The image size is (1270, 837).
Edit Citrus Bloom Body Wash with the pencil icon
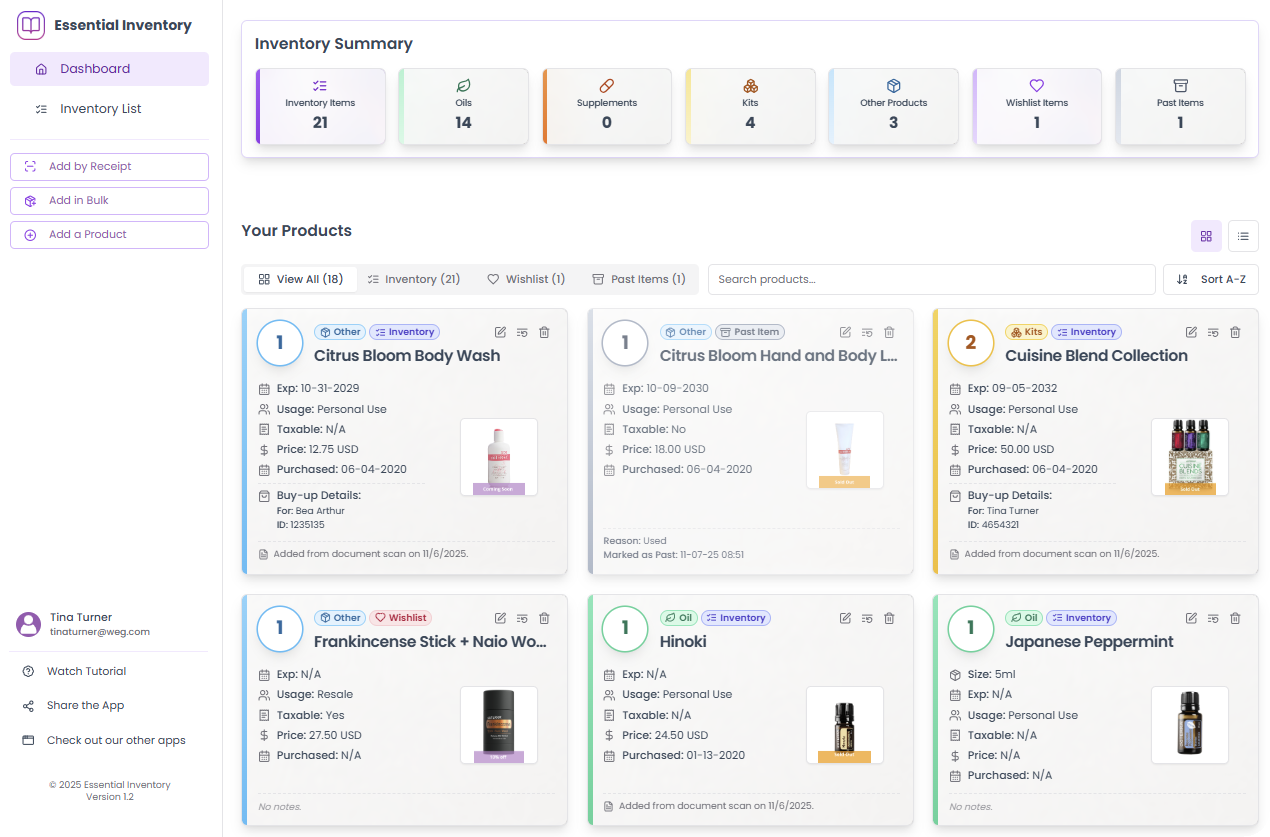tap(499, 331)
